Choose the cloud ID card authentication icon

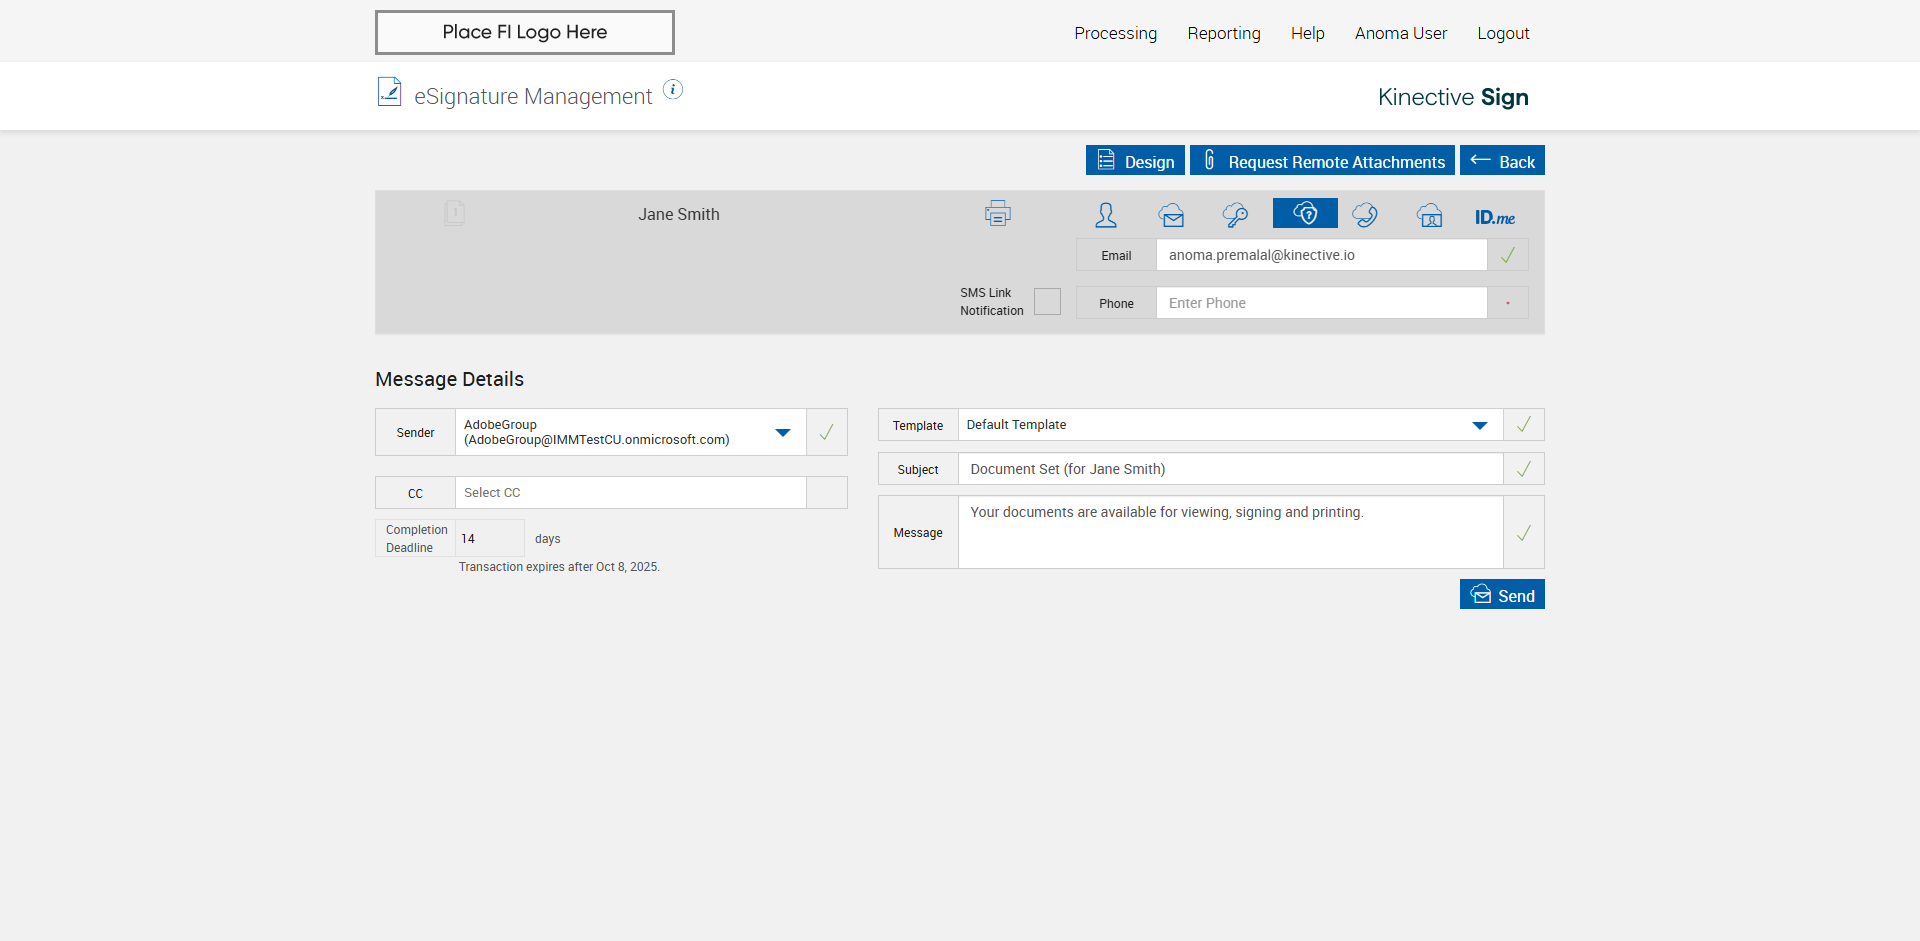1430,215
